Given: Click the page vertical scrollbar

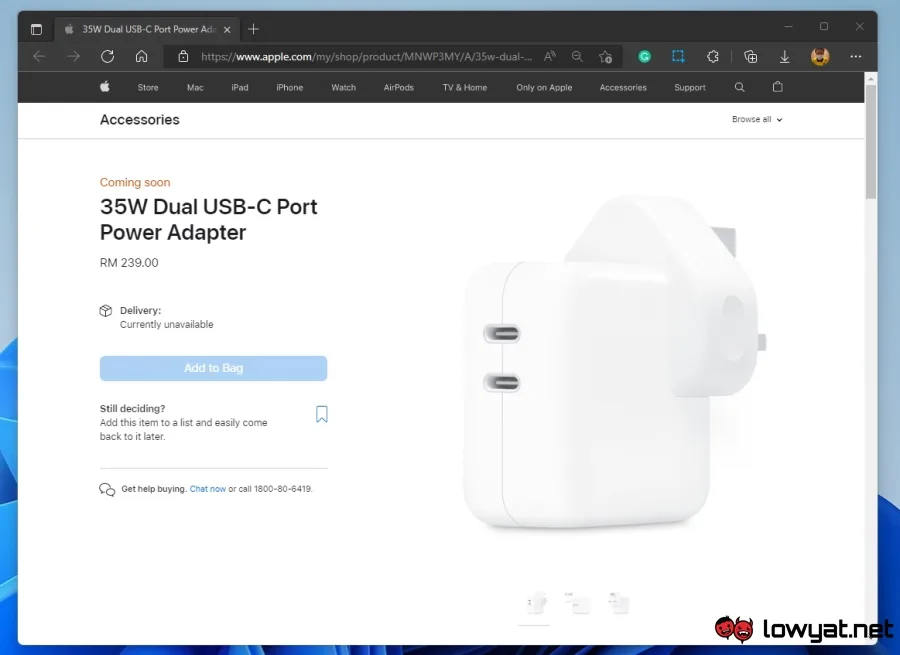Looking at the screenshot, I should click(871, 141).
